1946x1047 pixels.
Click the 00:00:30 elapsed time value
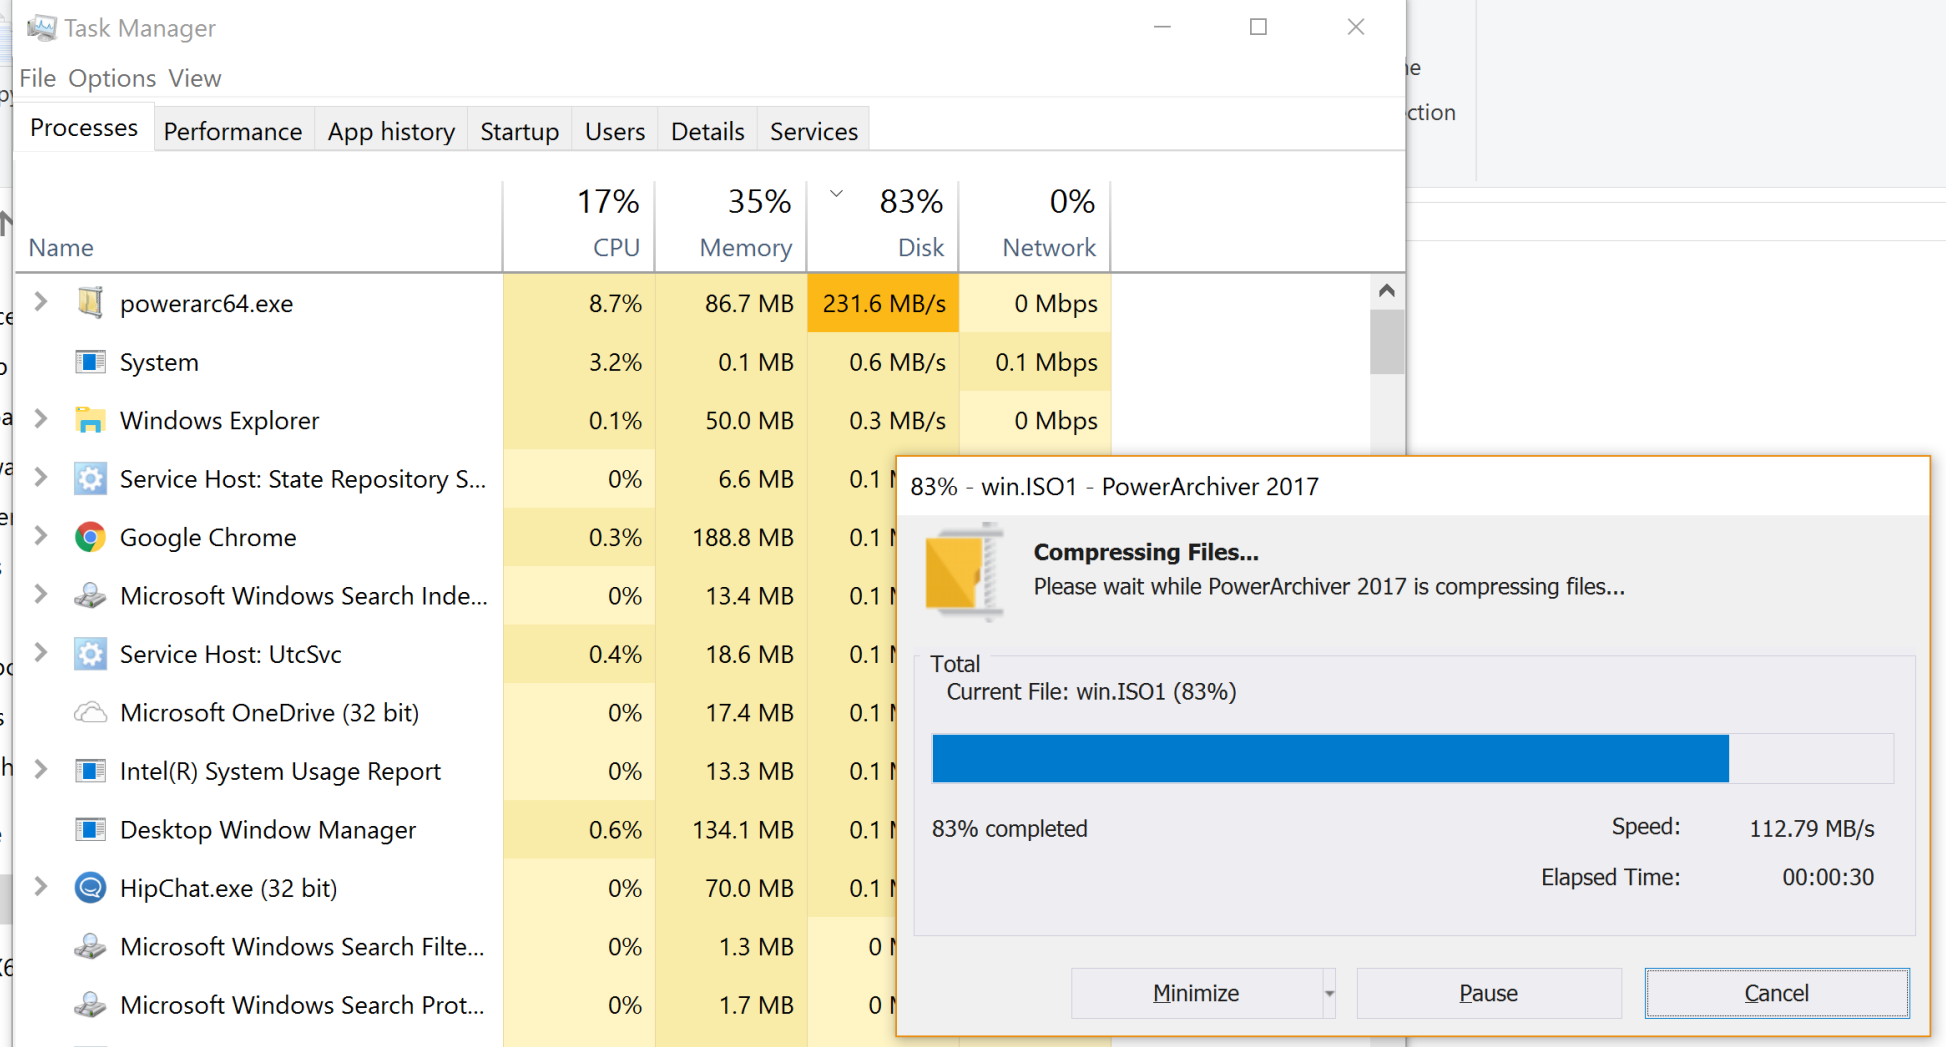(1828, 877)
